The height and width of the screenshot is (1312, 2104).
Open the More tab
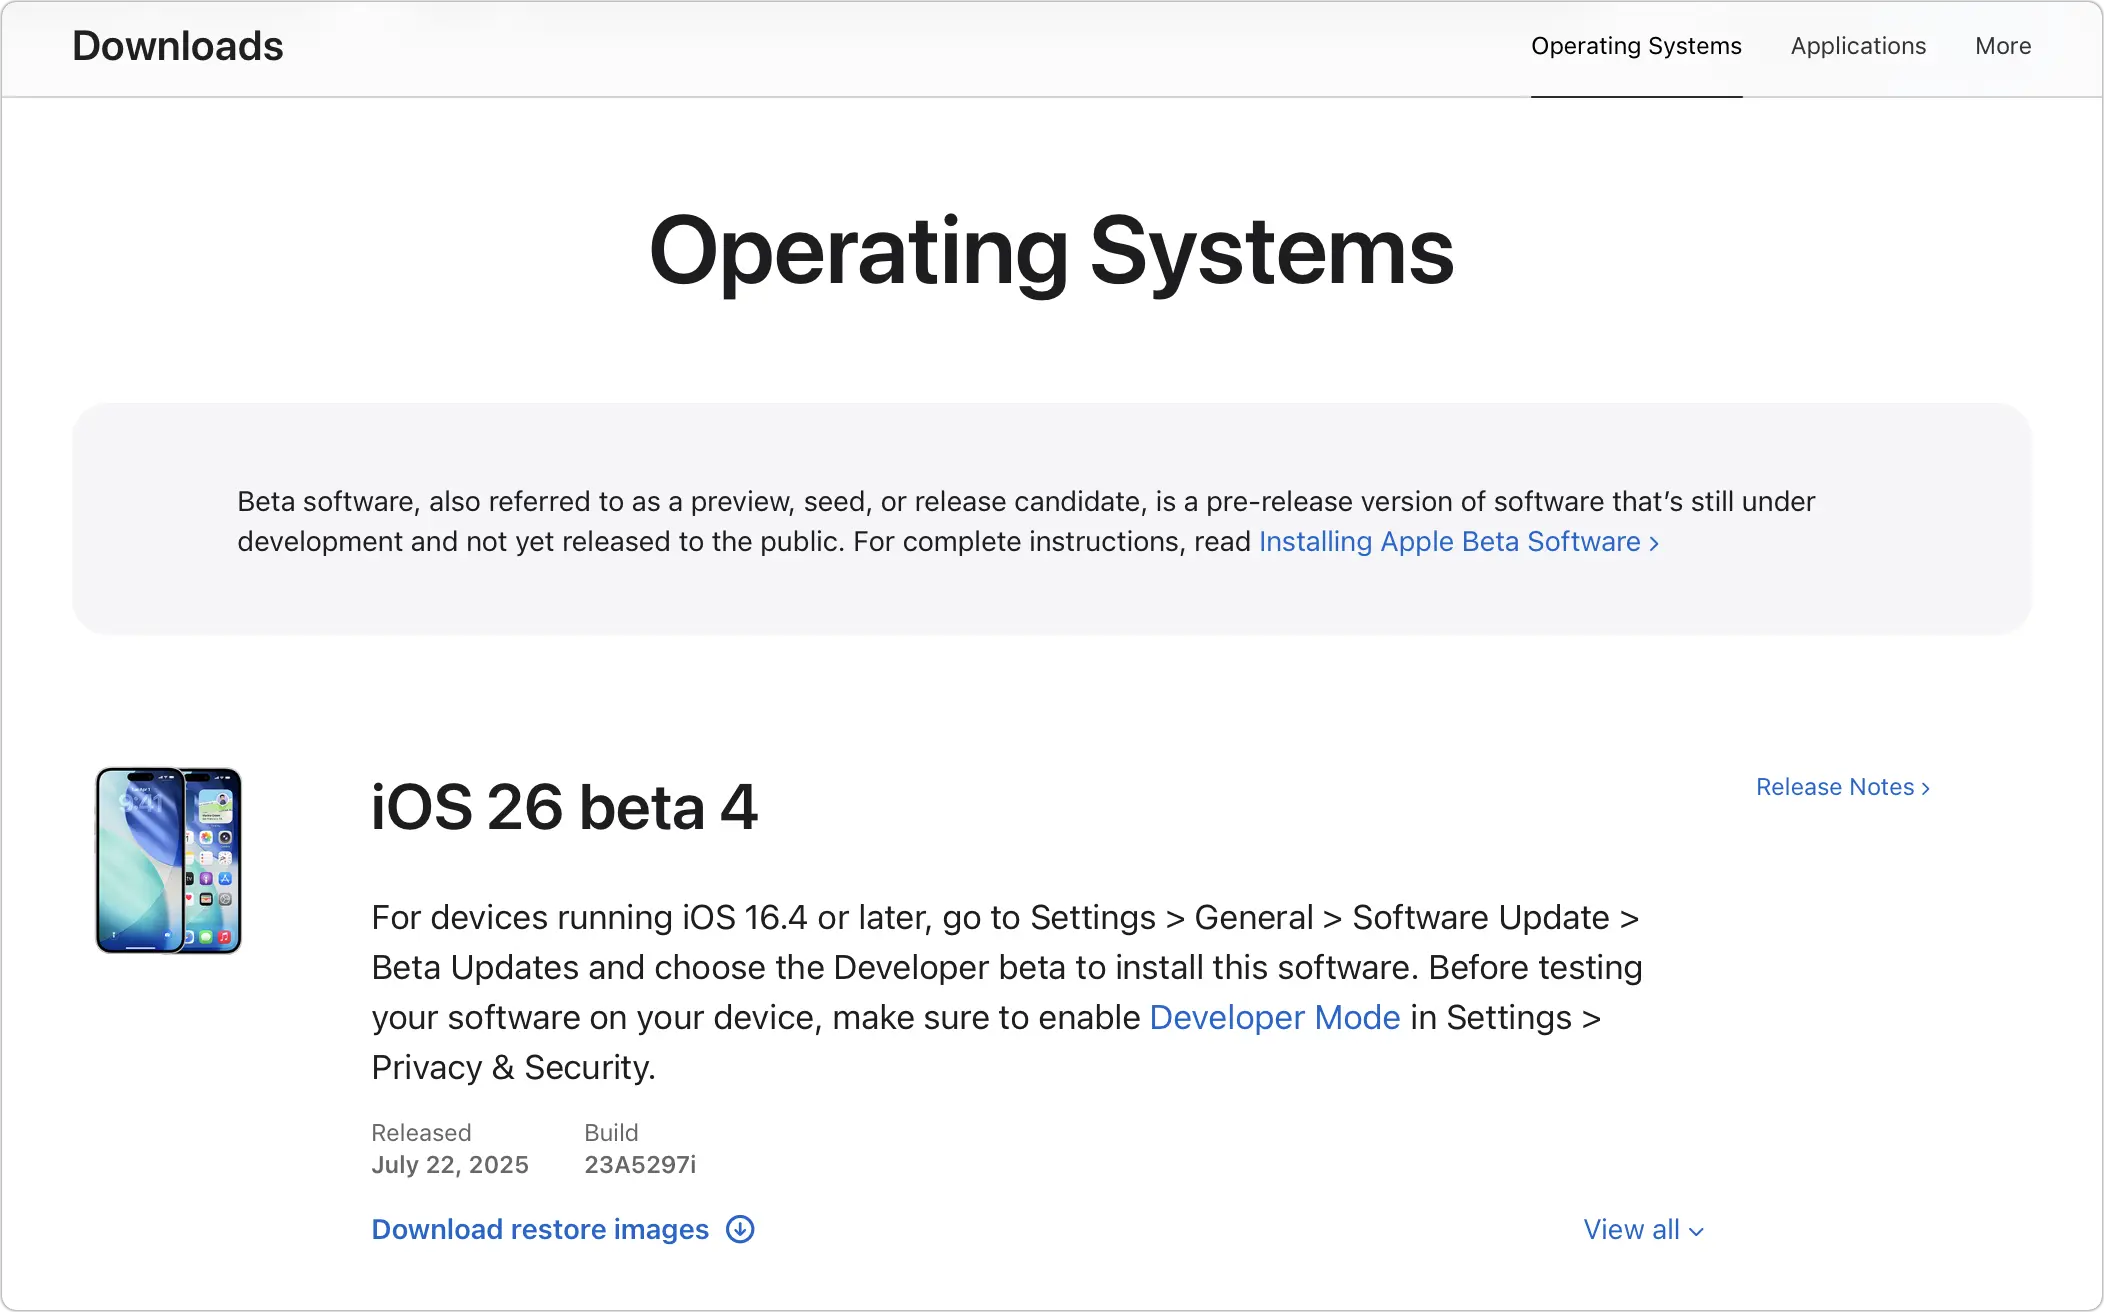2003,46
